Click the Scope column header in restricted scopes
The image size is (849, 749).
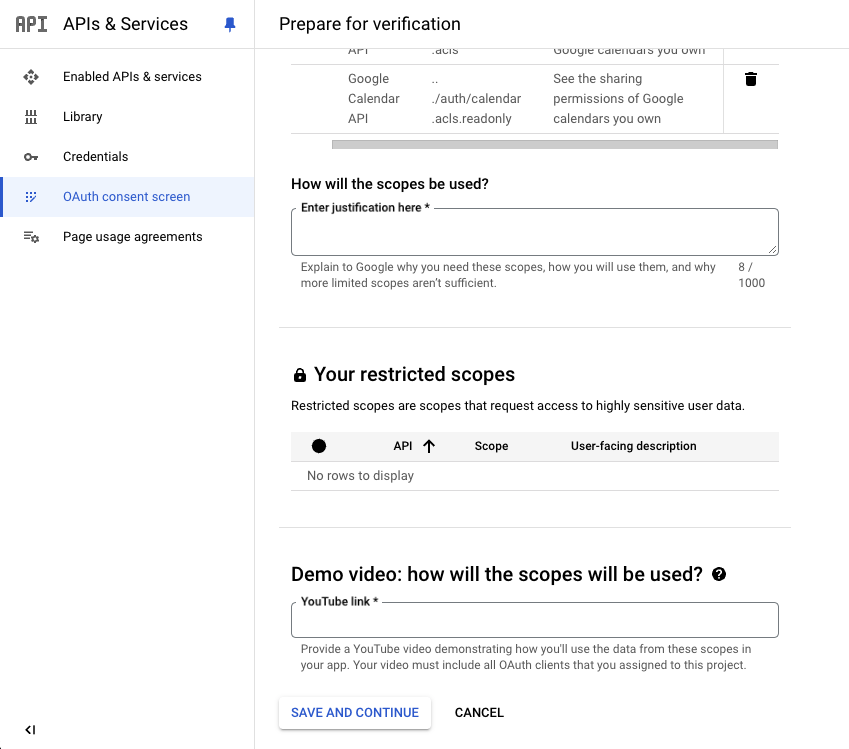pos(491,446)
